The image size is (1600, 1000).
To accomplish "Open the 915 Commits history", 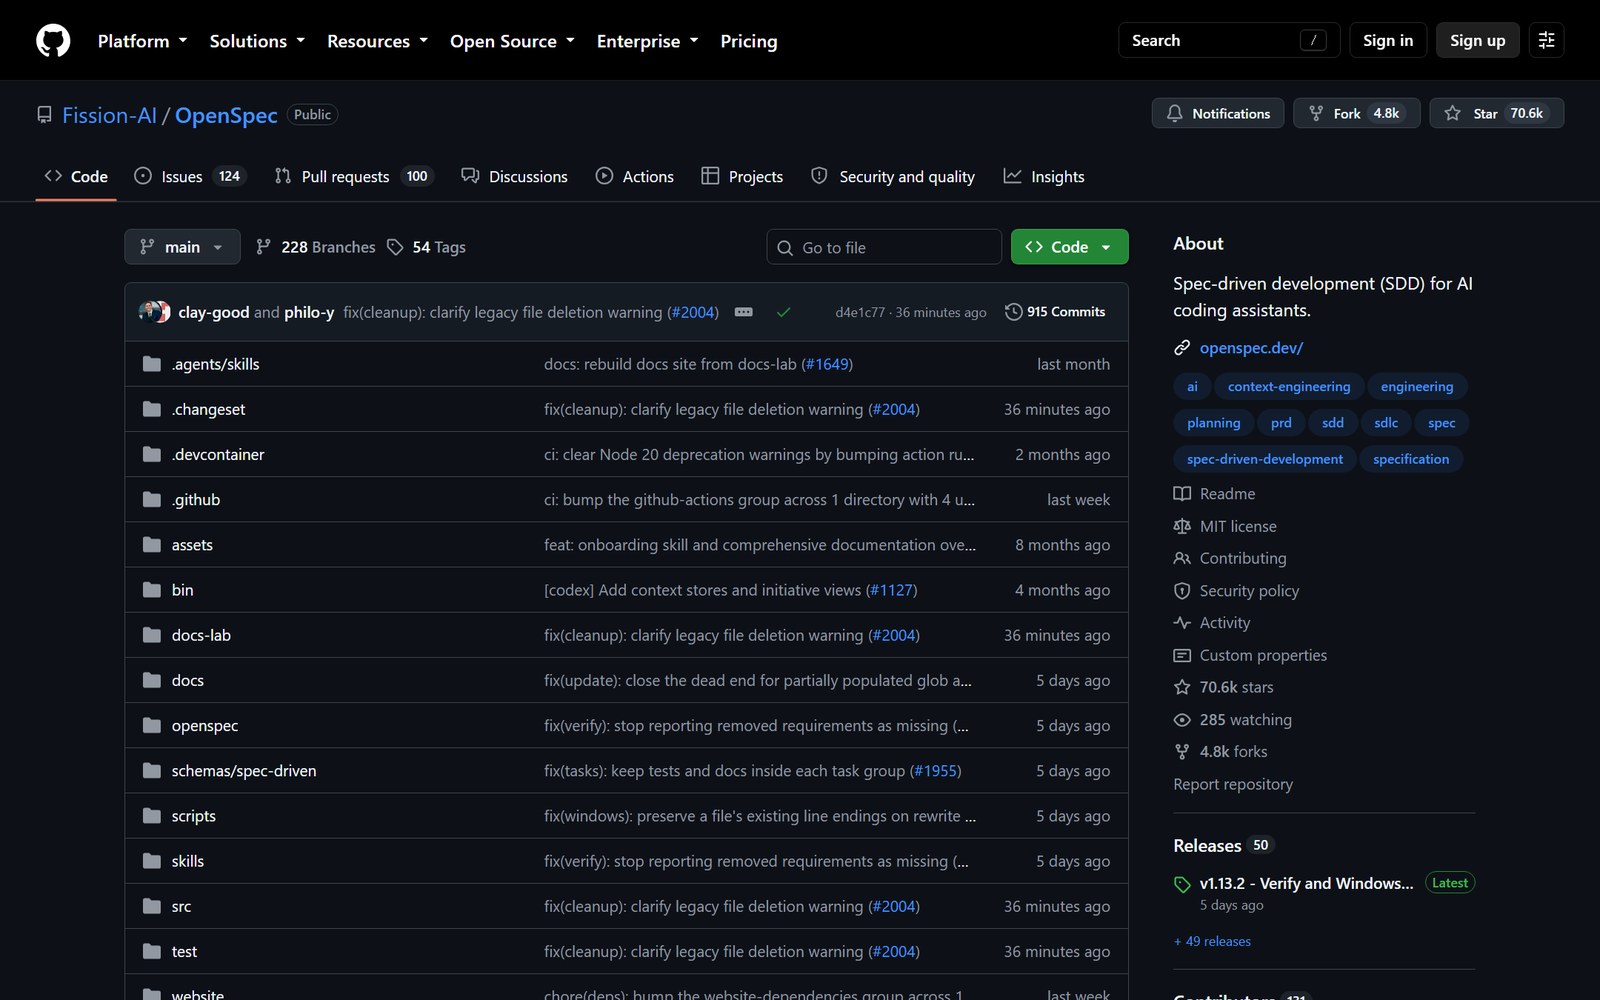I will coord(1055,312).
